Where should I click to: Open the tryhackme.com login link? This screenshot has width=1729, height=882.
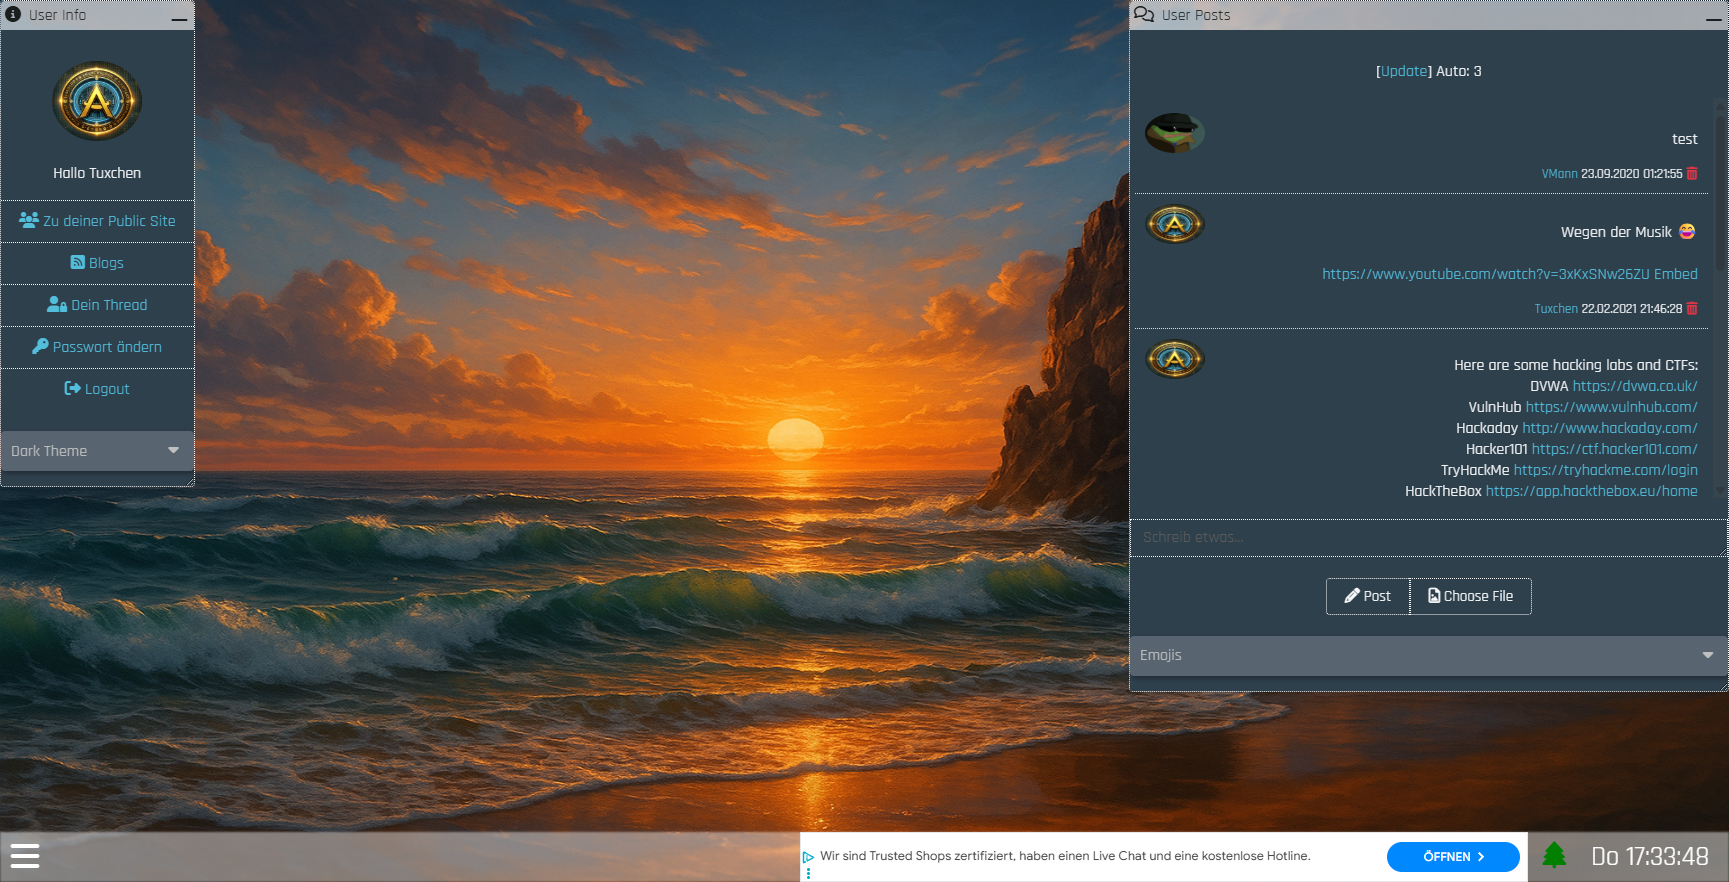(1606, 470)
